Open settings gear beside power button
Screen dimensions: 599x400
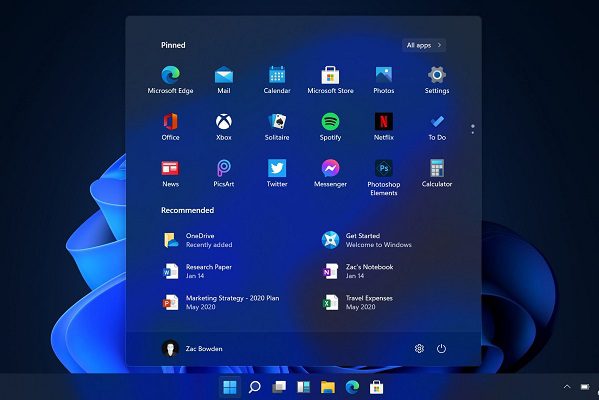coord(419,348)
